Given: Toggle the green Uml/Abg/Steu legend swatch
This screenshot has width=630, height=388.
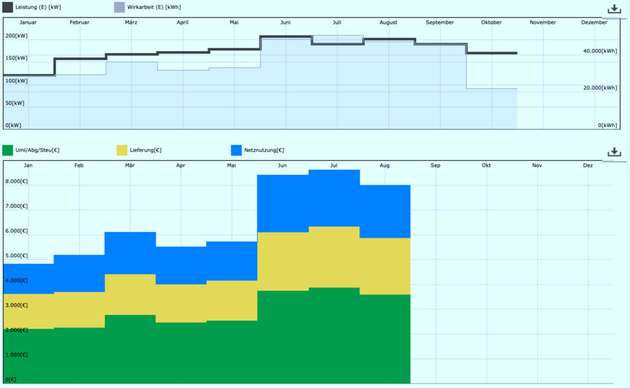Looking at the screenshot, I should [8, 150].
